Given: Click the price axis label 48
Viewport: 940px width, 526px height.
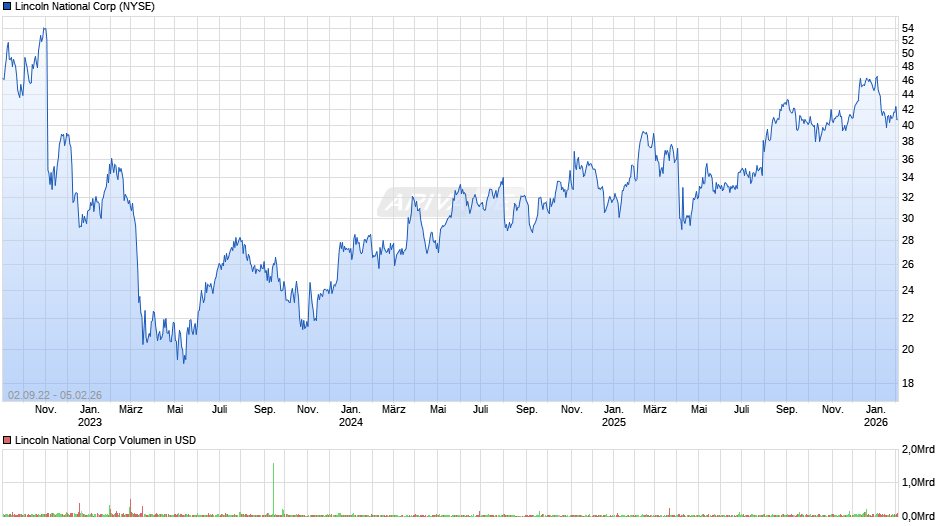Looking at the screenshot, I should (x=908, y=67).
